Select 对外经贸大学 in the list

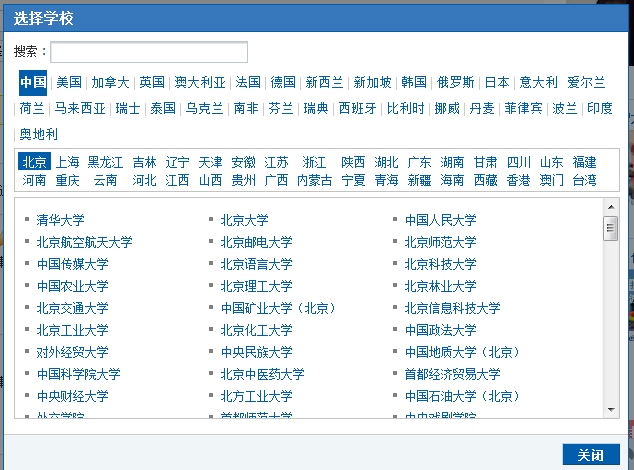click(x=72, y=352)
